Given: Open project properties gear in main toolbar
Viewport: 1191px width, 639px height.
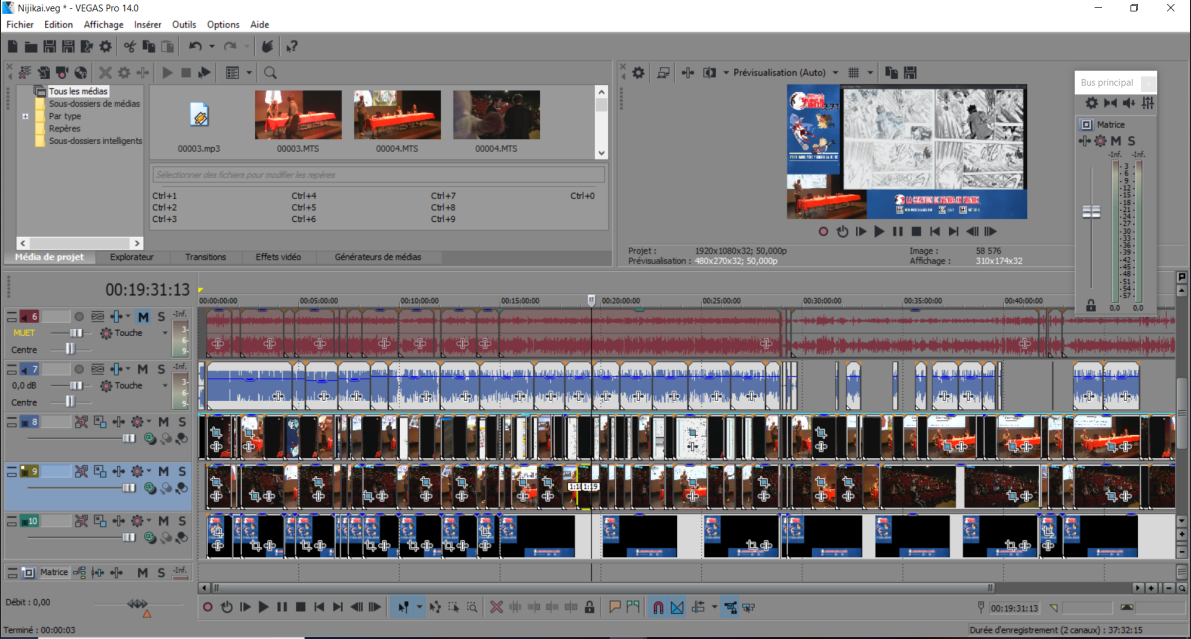Looking at the screenshot, I should (x=106, y=47).
